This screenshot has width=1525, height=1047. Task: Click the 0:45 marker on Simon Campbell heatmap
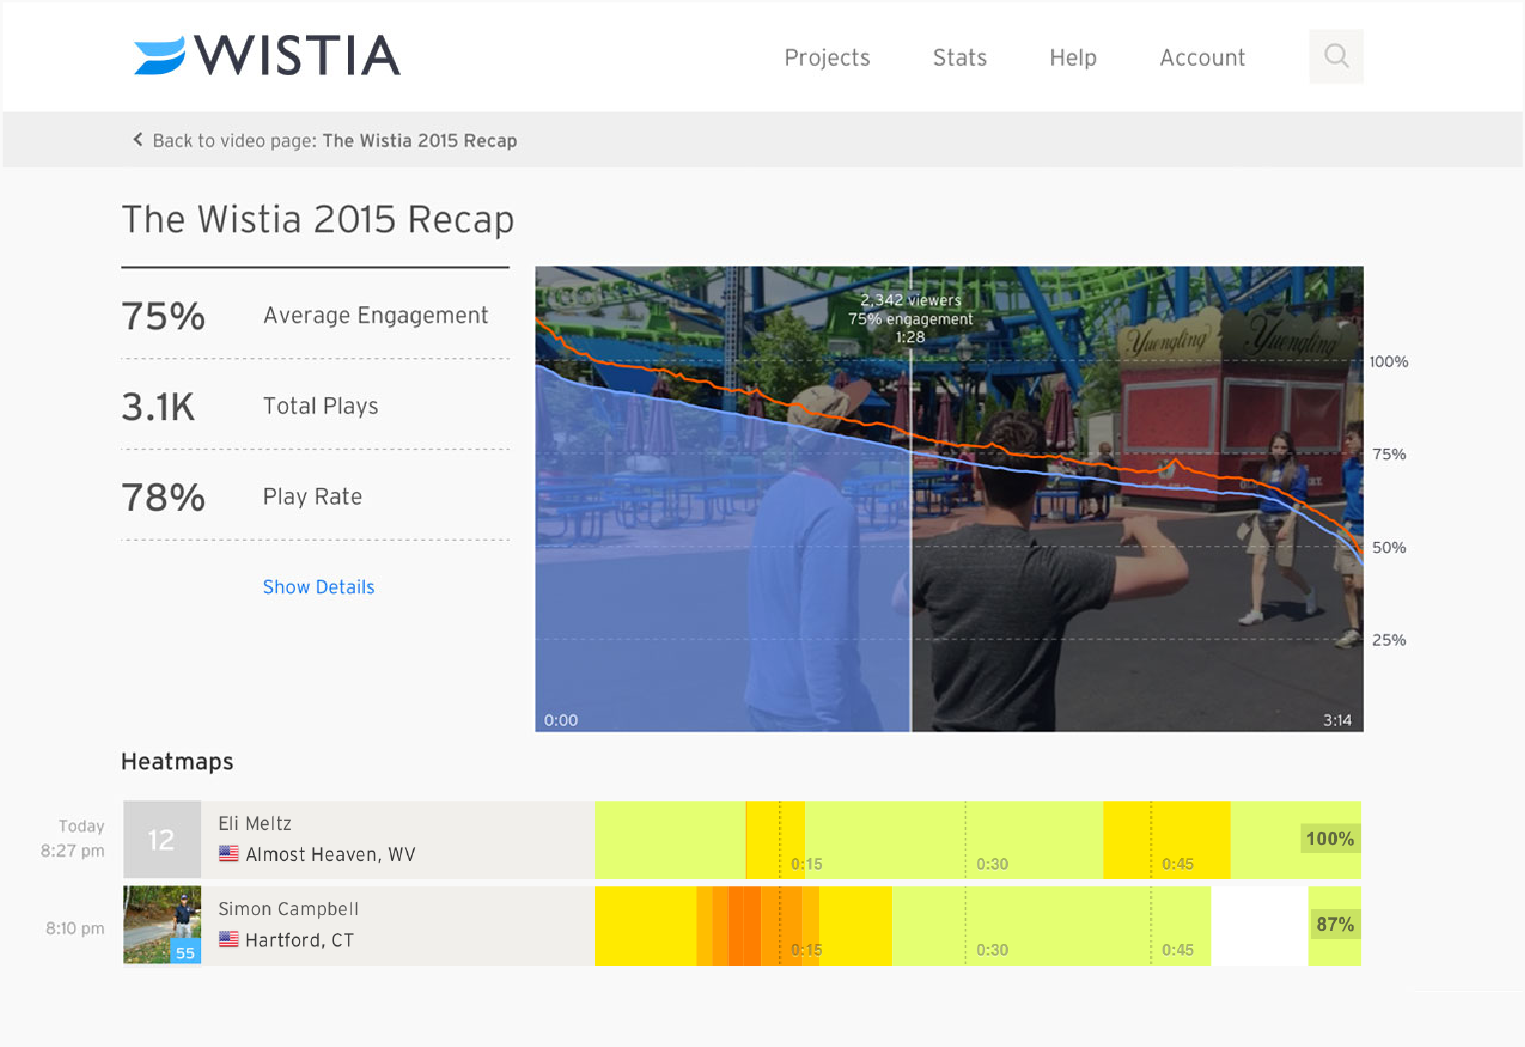(x=1178, y=950)
